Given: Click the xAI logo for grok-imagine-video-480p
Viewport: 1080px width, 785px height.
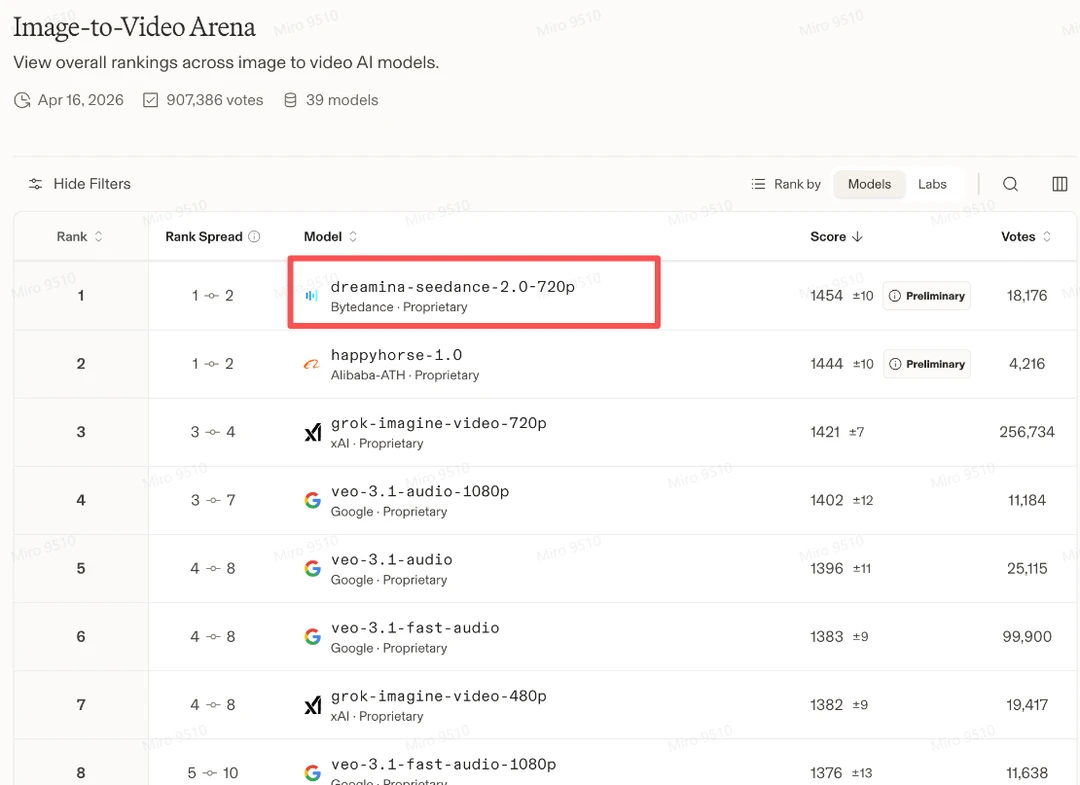Looking at the screenshot, I should [313, 706].
